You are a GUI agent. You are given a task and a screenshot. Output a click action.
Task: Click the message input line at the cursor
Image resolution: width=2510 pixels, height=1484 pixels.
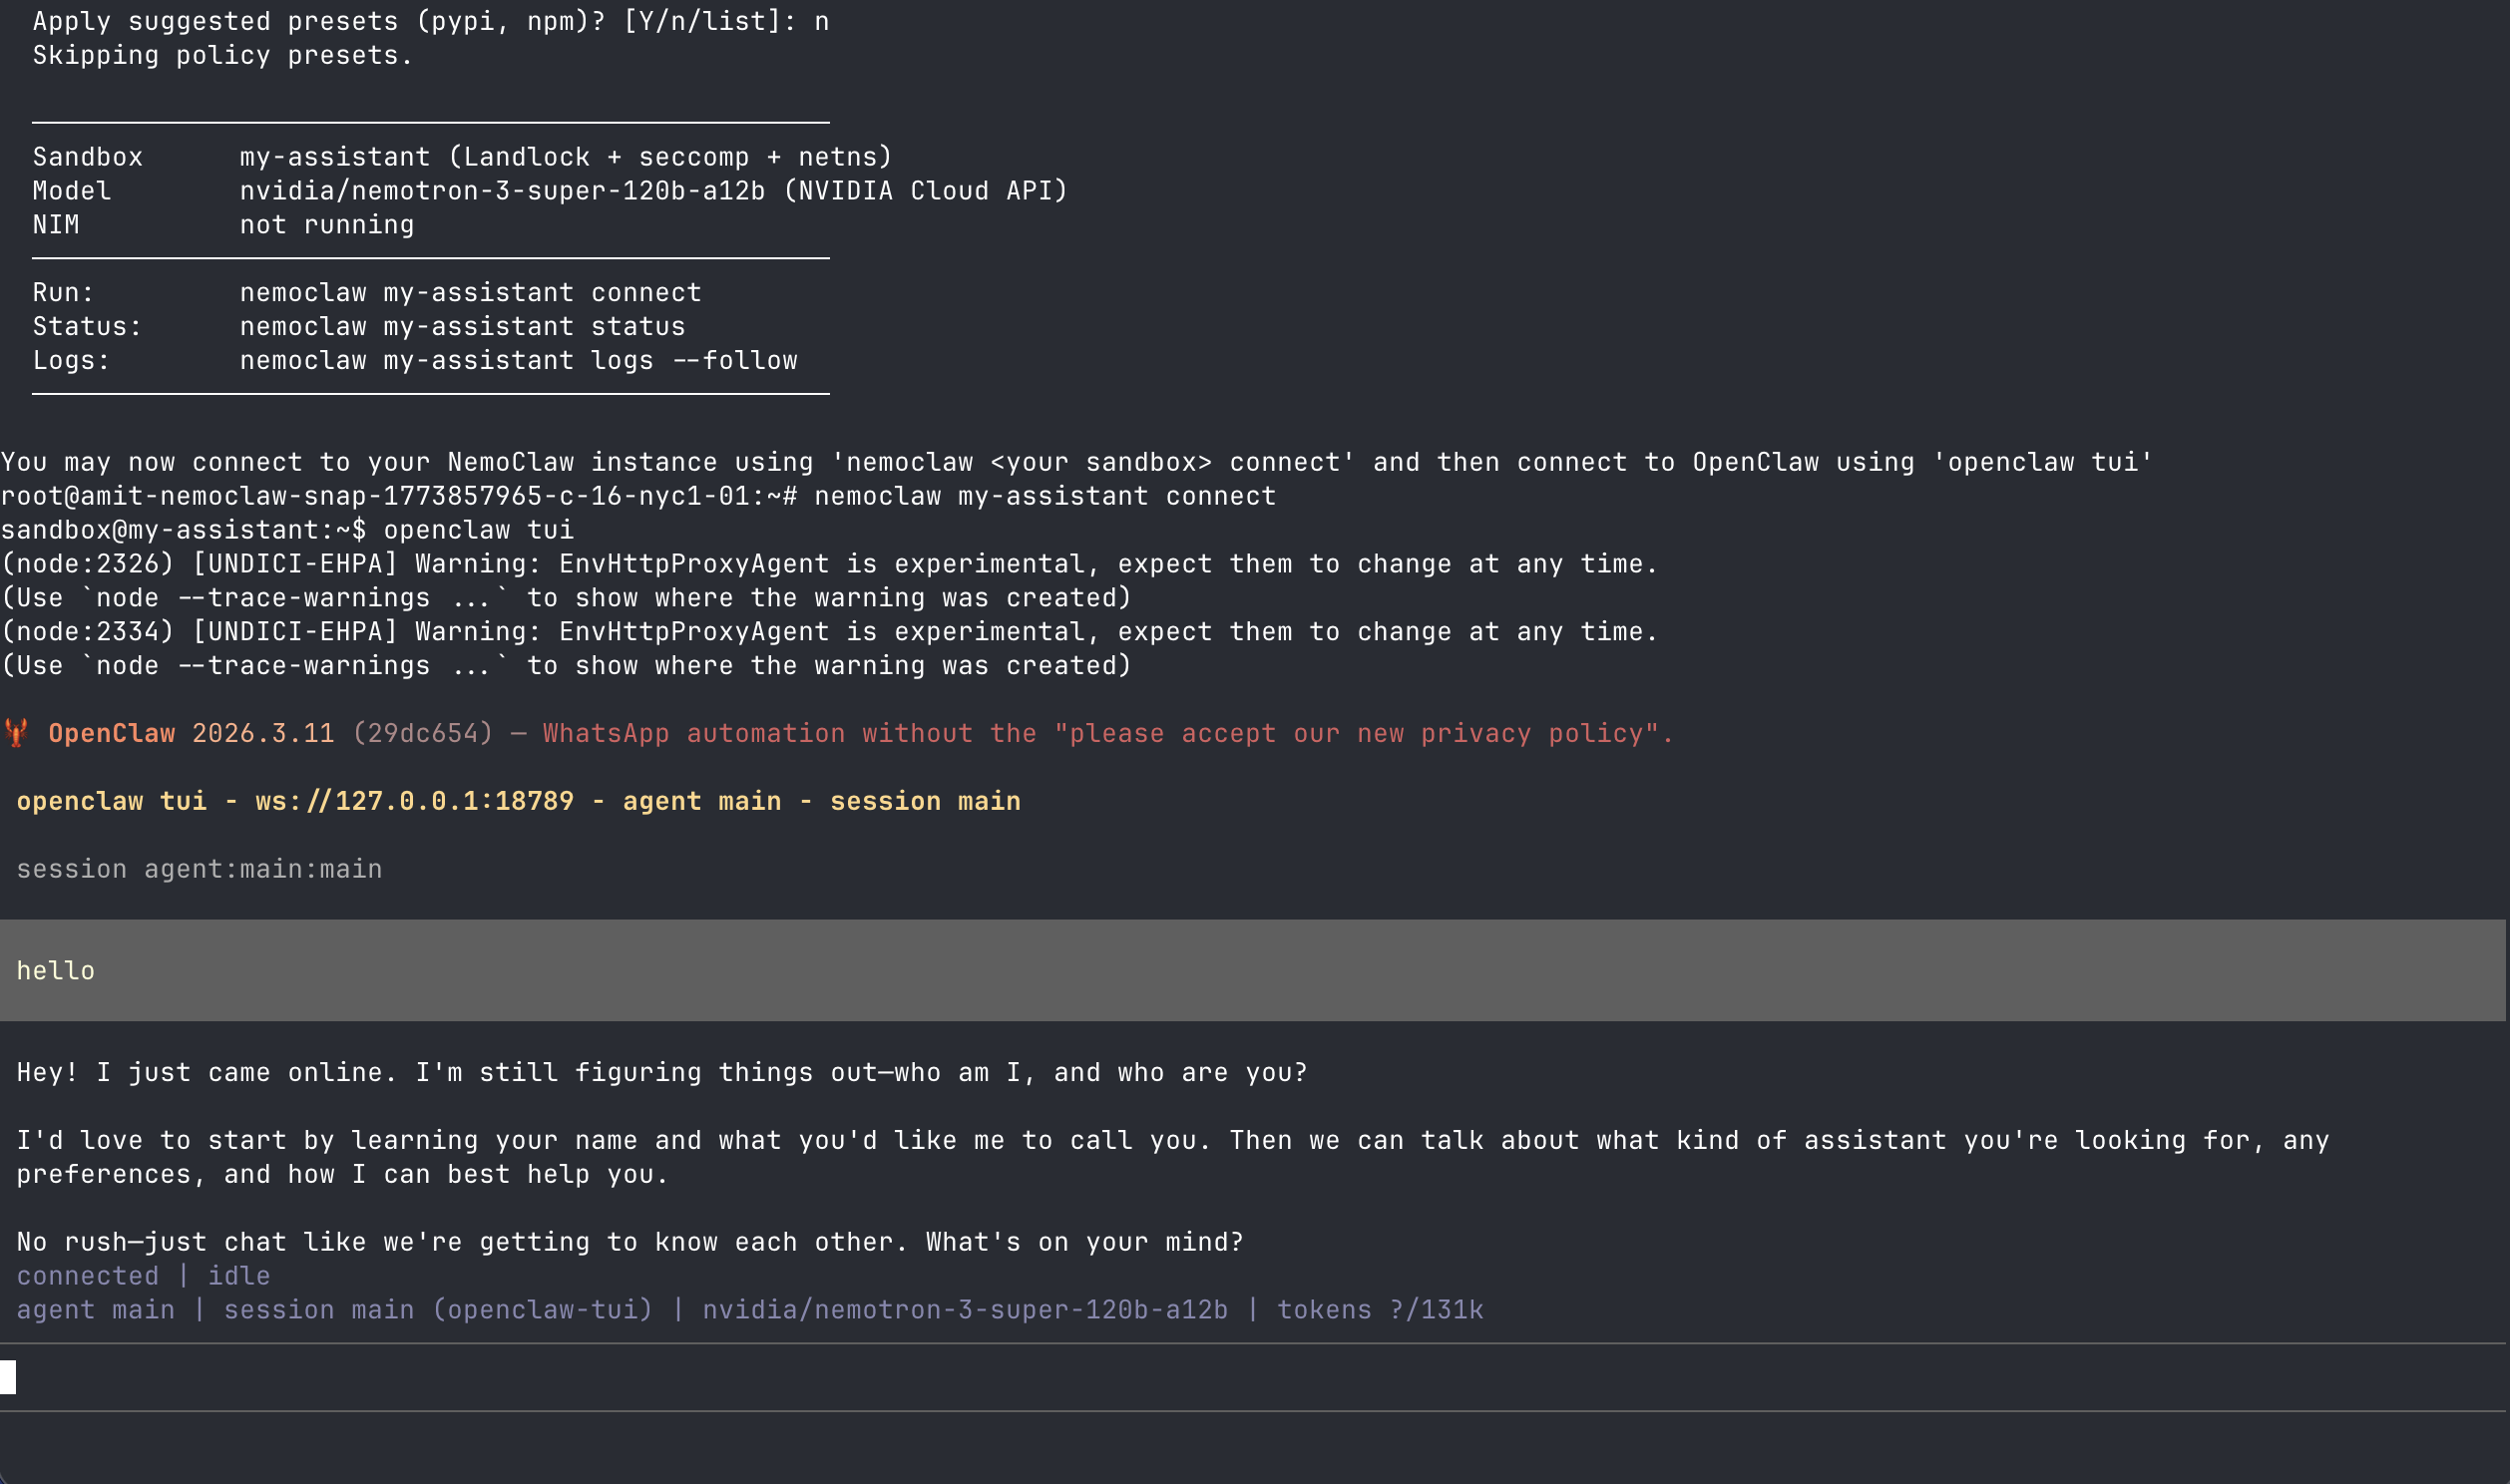(9, 1377)
